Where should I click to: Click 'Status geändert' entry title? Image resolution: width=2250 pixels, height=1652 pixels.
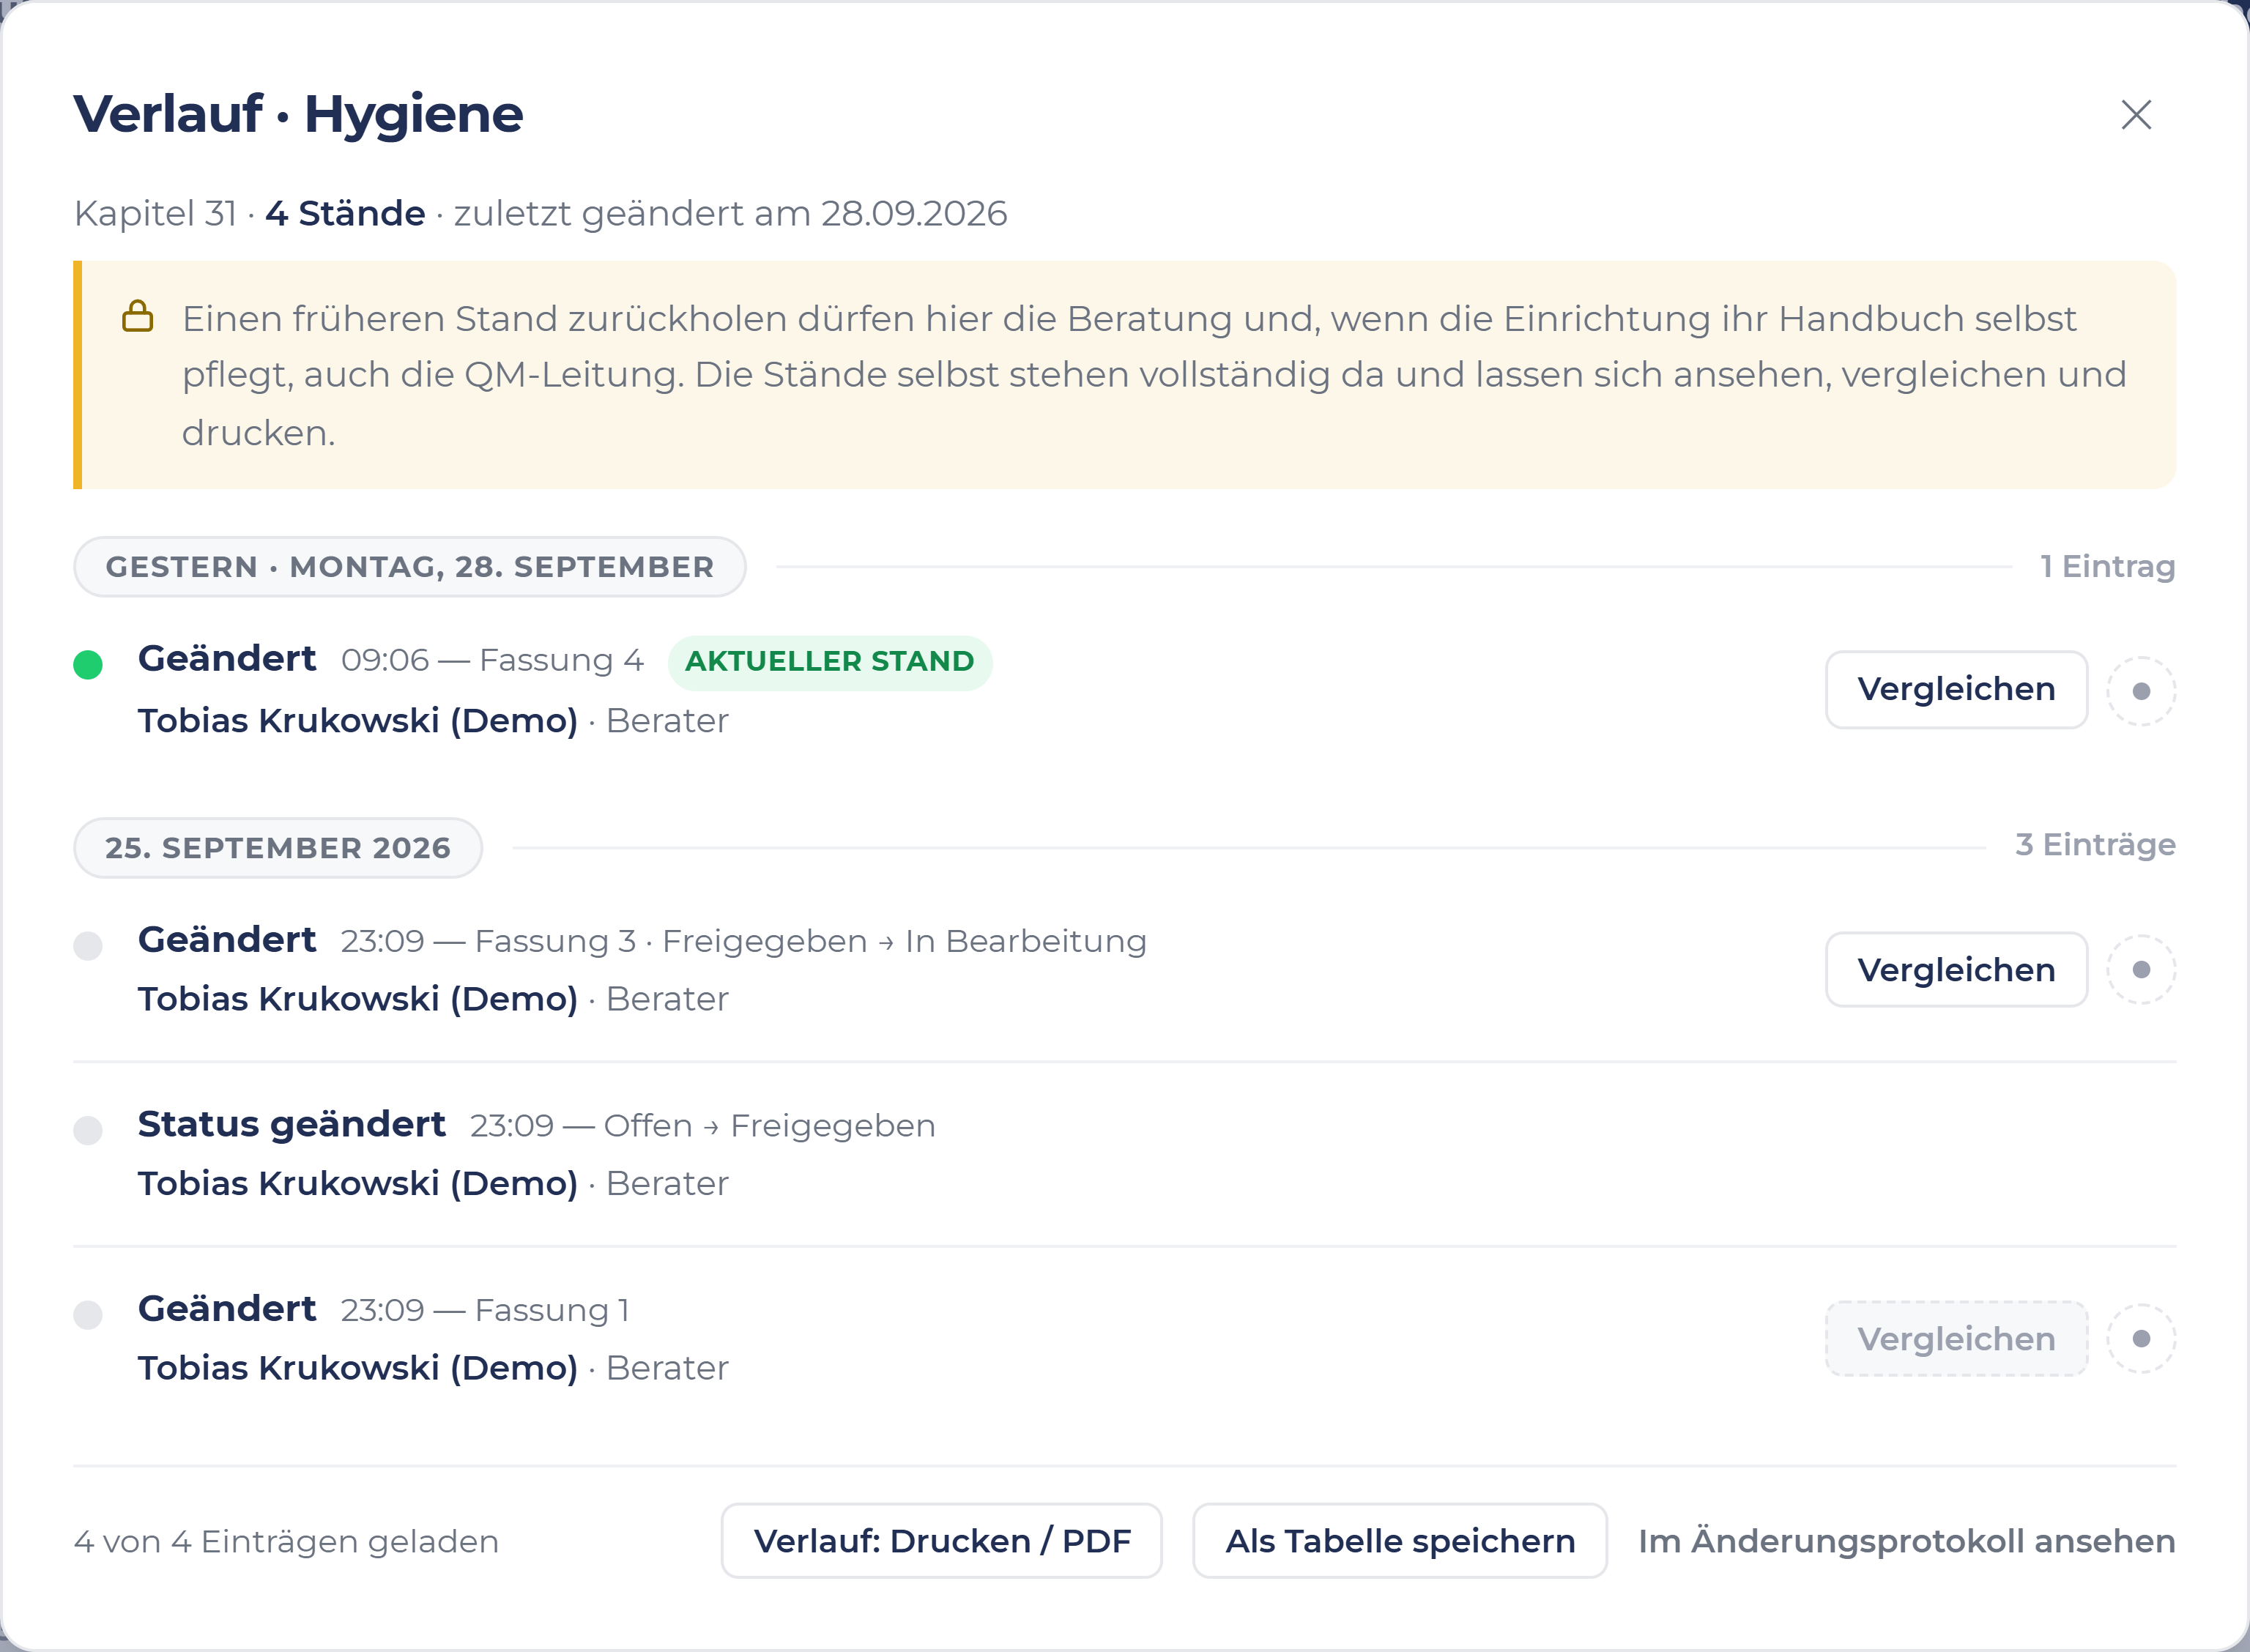tap(291, 1124)
